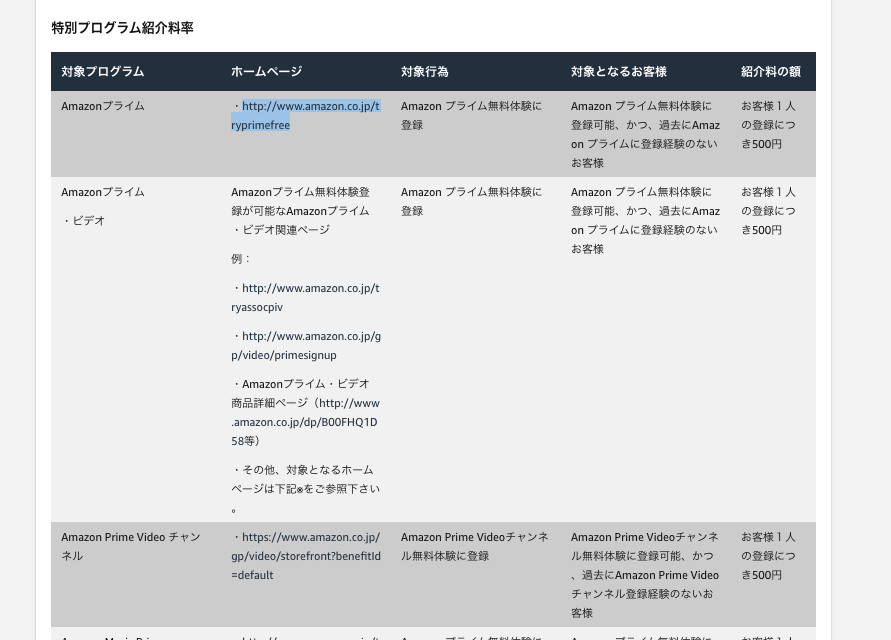891x640 pixels.
Task: Click 例： label in the homepage column
Action: (x=241, y=259)
